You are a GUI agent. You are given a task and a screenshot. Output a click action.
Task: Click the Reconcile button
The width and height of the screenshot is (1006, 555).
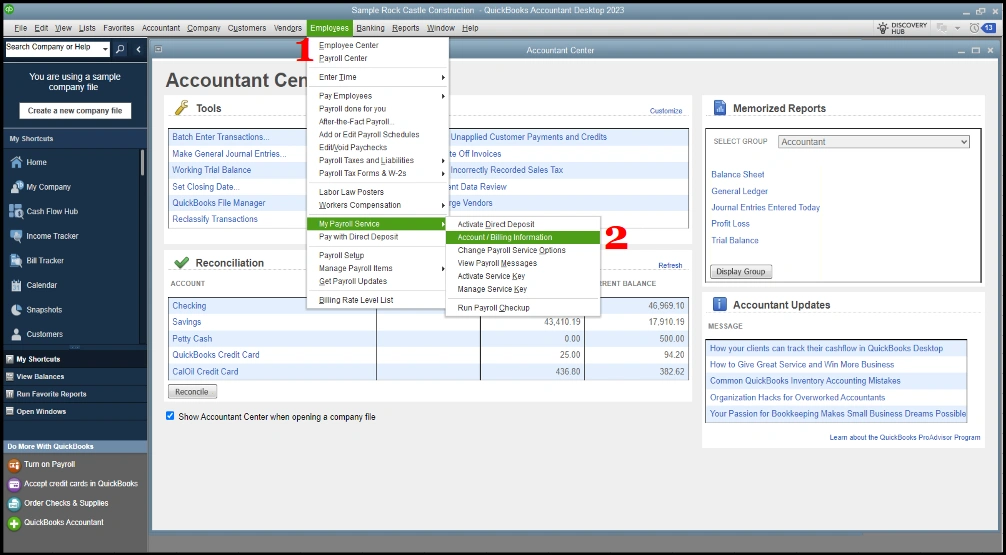(192, 392)
